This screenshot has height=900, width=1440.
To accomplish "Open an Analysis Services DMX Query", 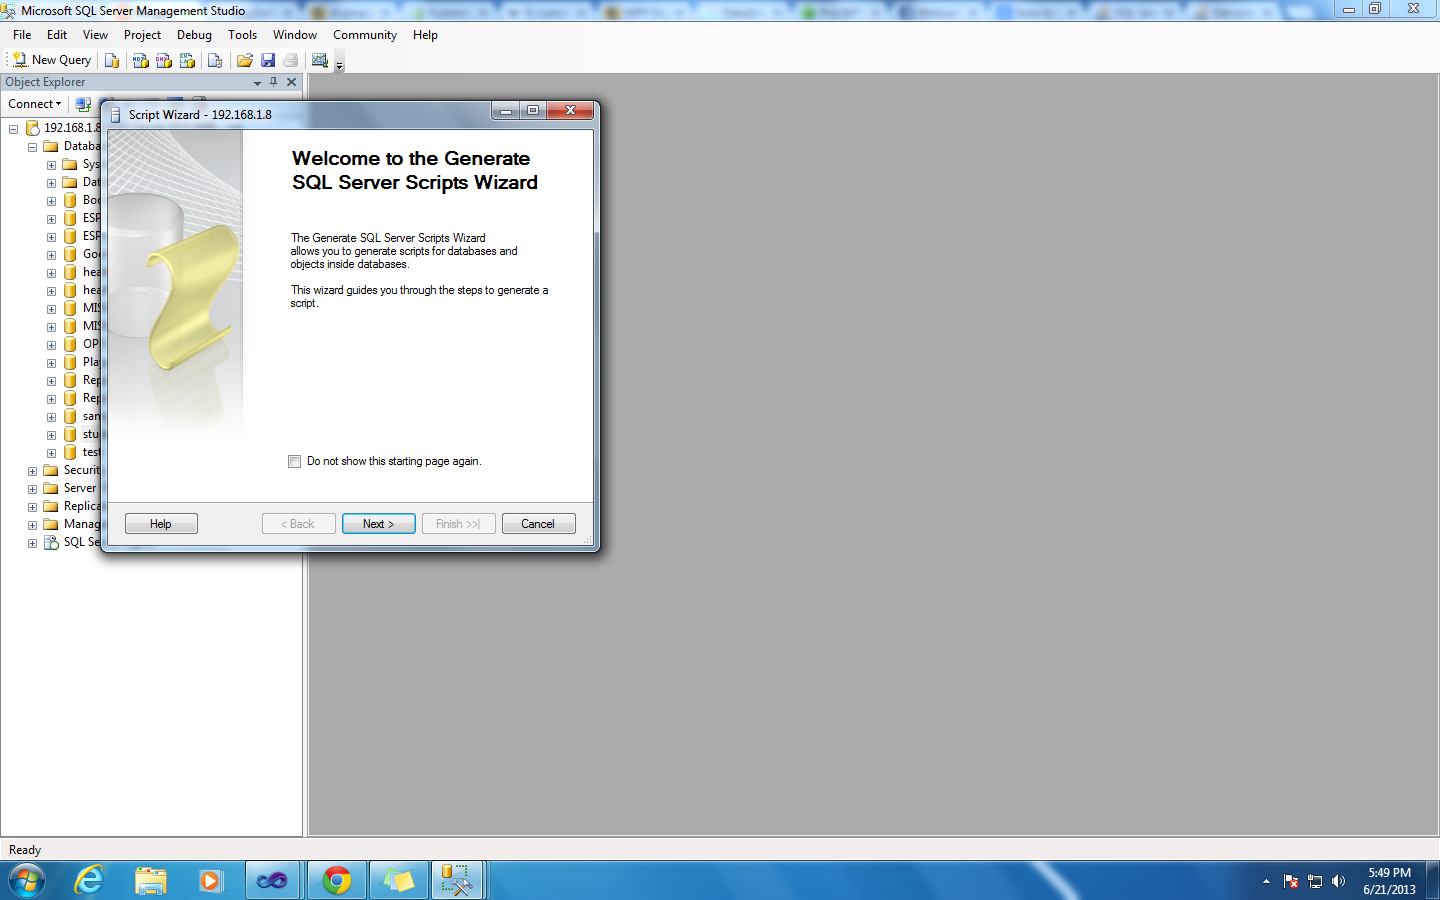I will coord(164,61).
